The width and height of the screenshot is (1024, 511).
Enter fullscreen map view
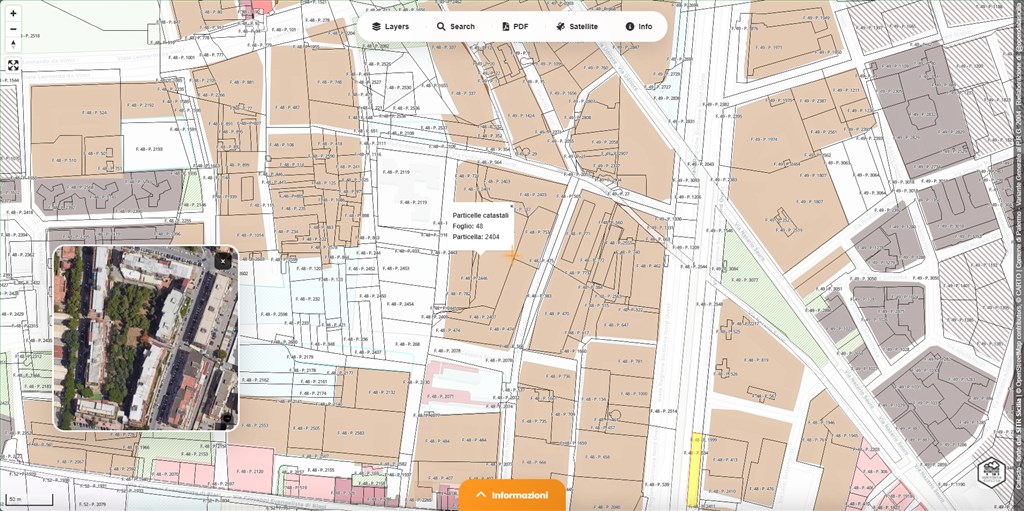(13, 65)
